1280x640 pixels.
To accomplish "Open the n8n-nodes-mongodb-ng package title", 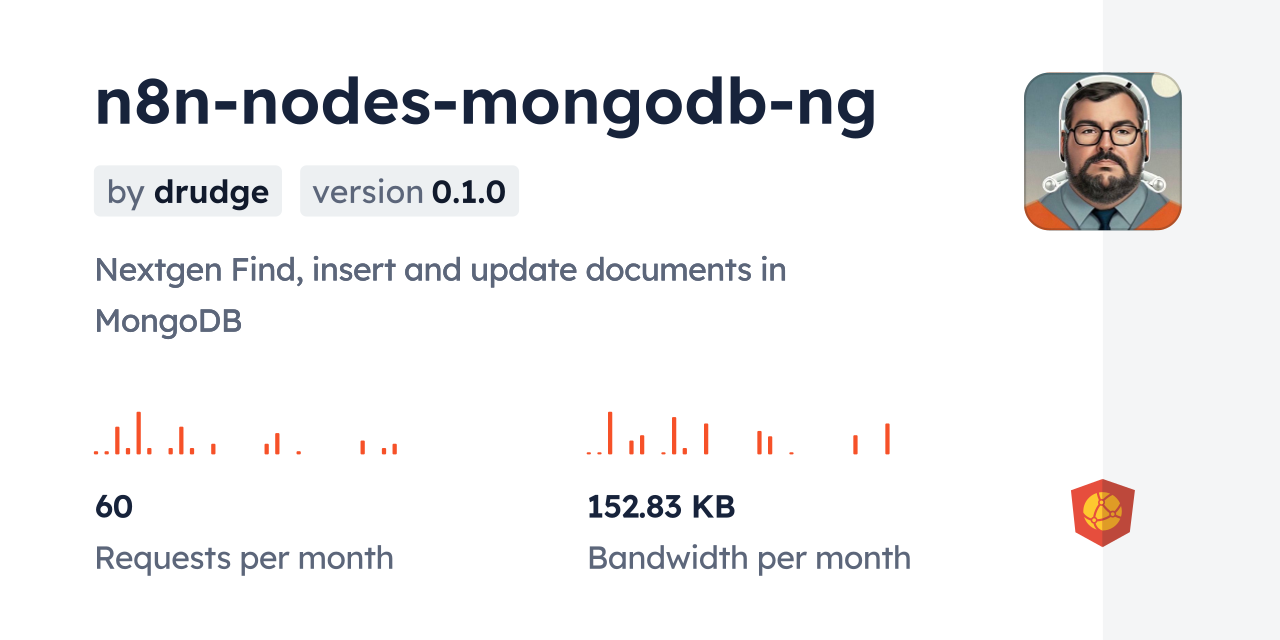I will (485, 103).
